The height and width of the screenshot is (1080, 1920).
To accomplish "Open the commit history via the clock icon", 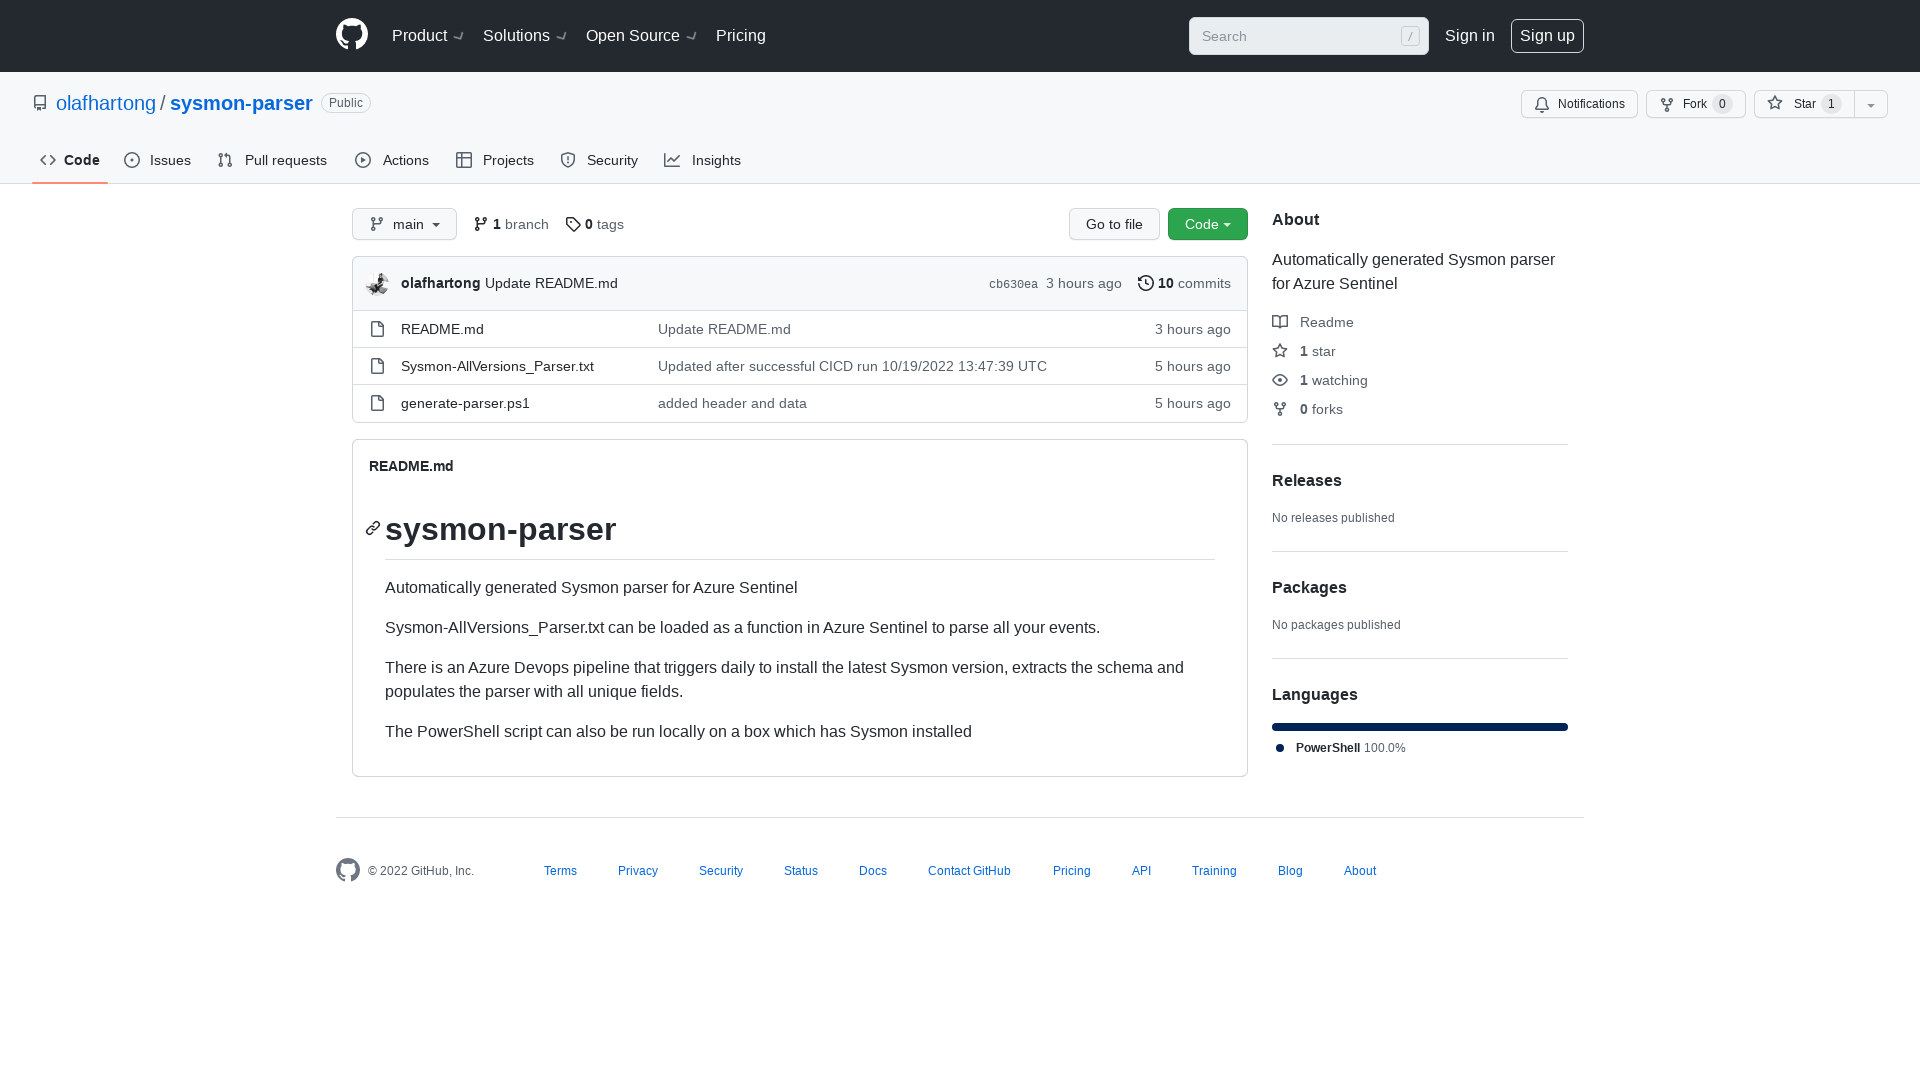I will click(1146, 283).
